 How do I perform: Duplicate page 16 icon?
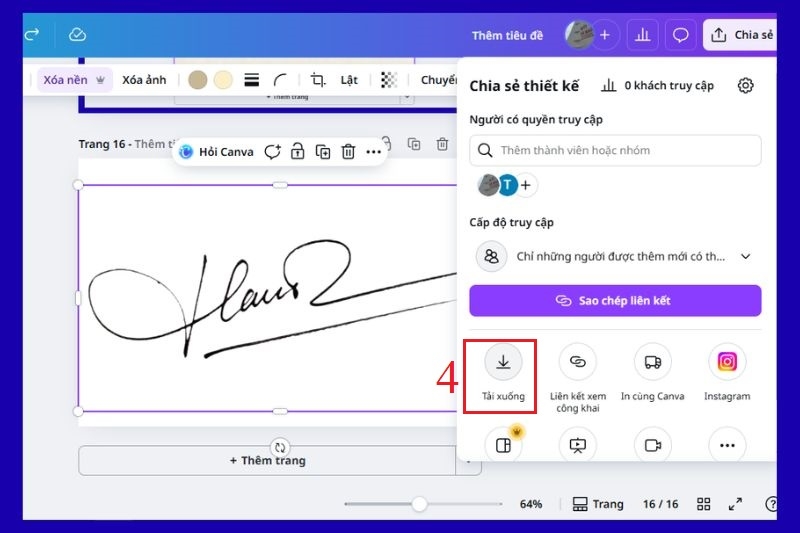414,144
